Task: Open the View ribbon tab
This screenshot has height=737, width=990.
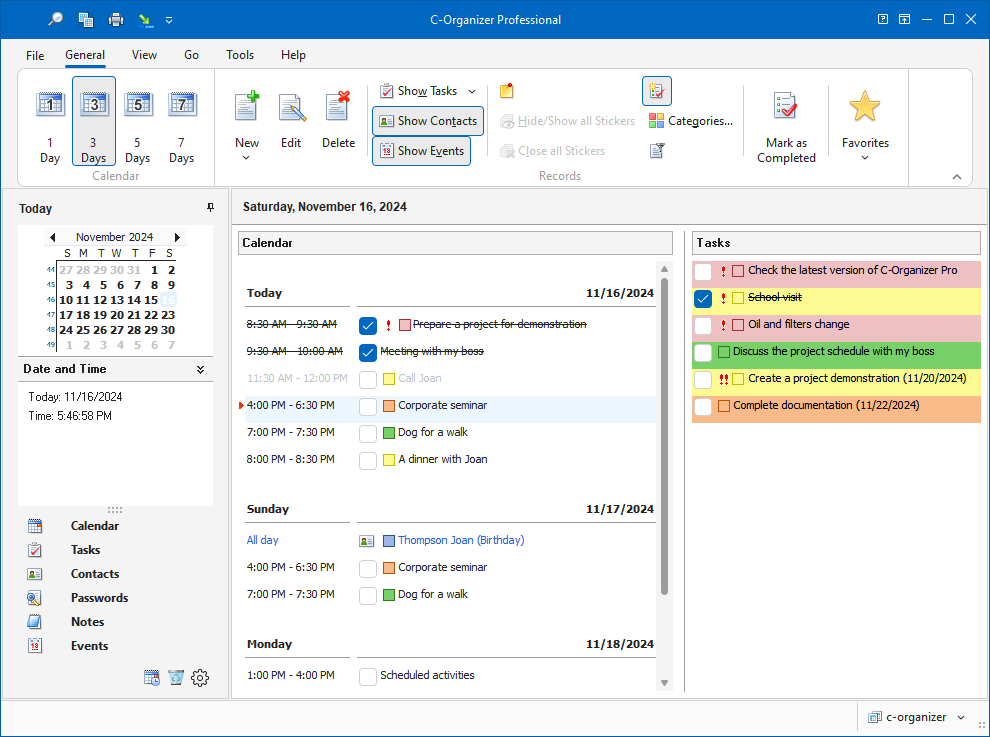Action: pos(144,55)
